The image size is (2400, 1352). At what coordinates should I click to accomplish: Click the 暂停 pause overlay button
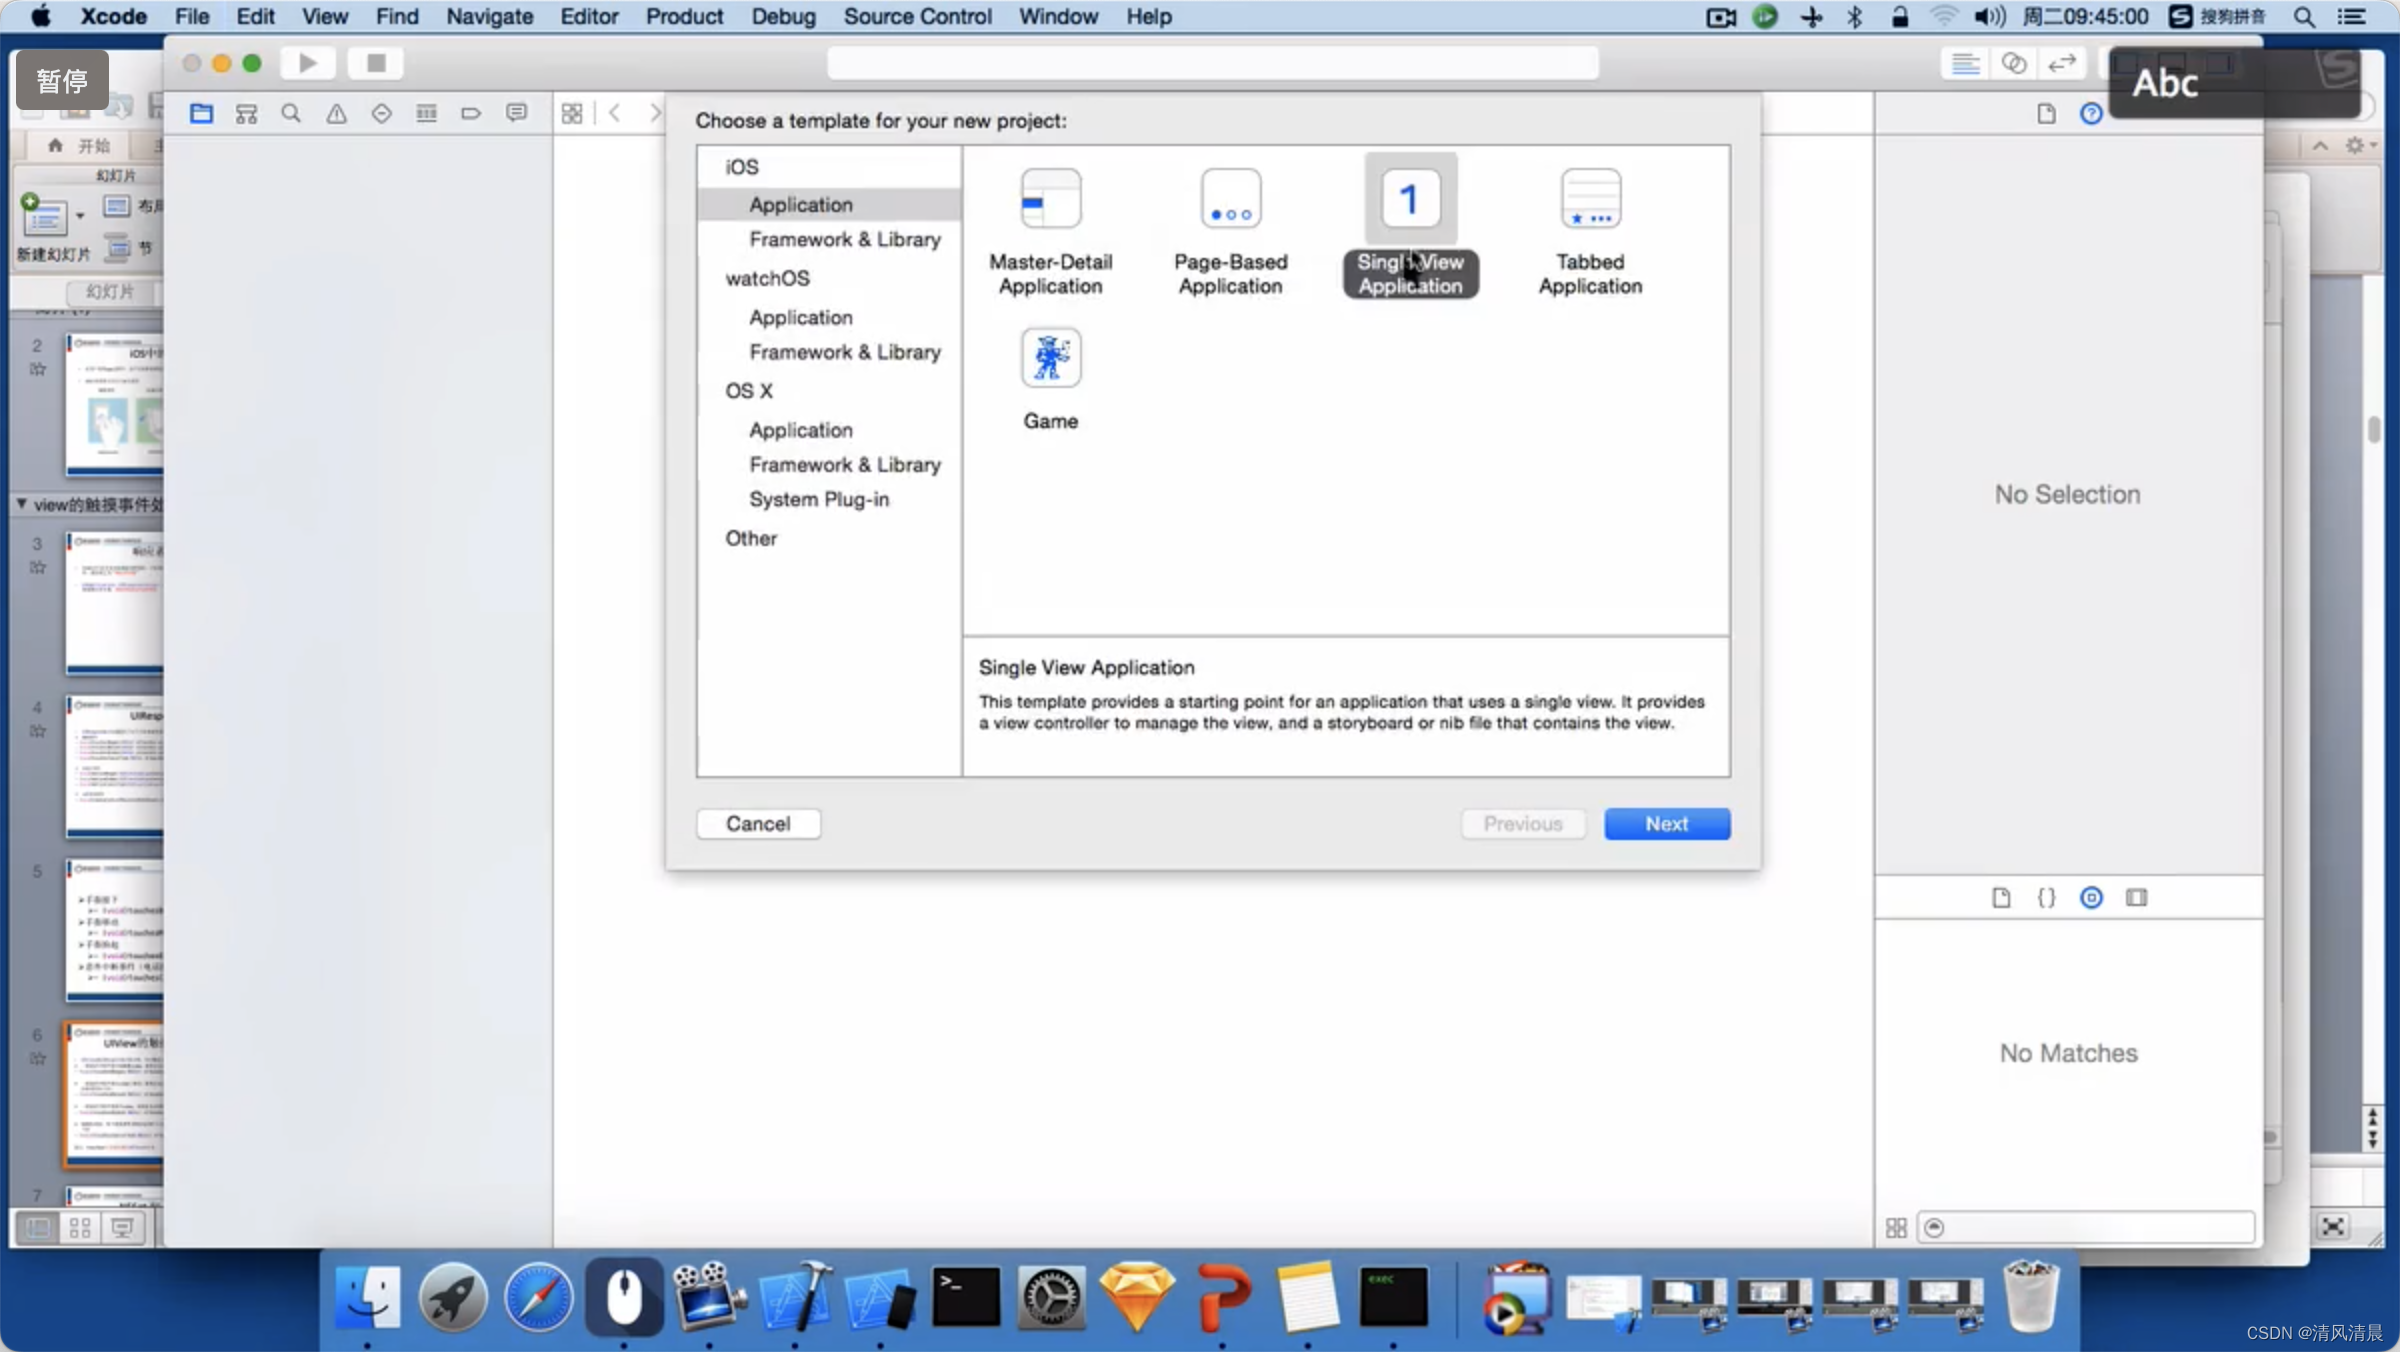pos(62,80)
